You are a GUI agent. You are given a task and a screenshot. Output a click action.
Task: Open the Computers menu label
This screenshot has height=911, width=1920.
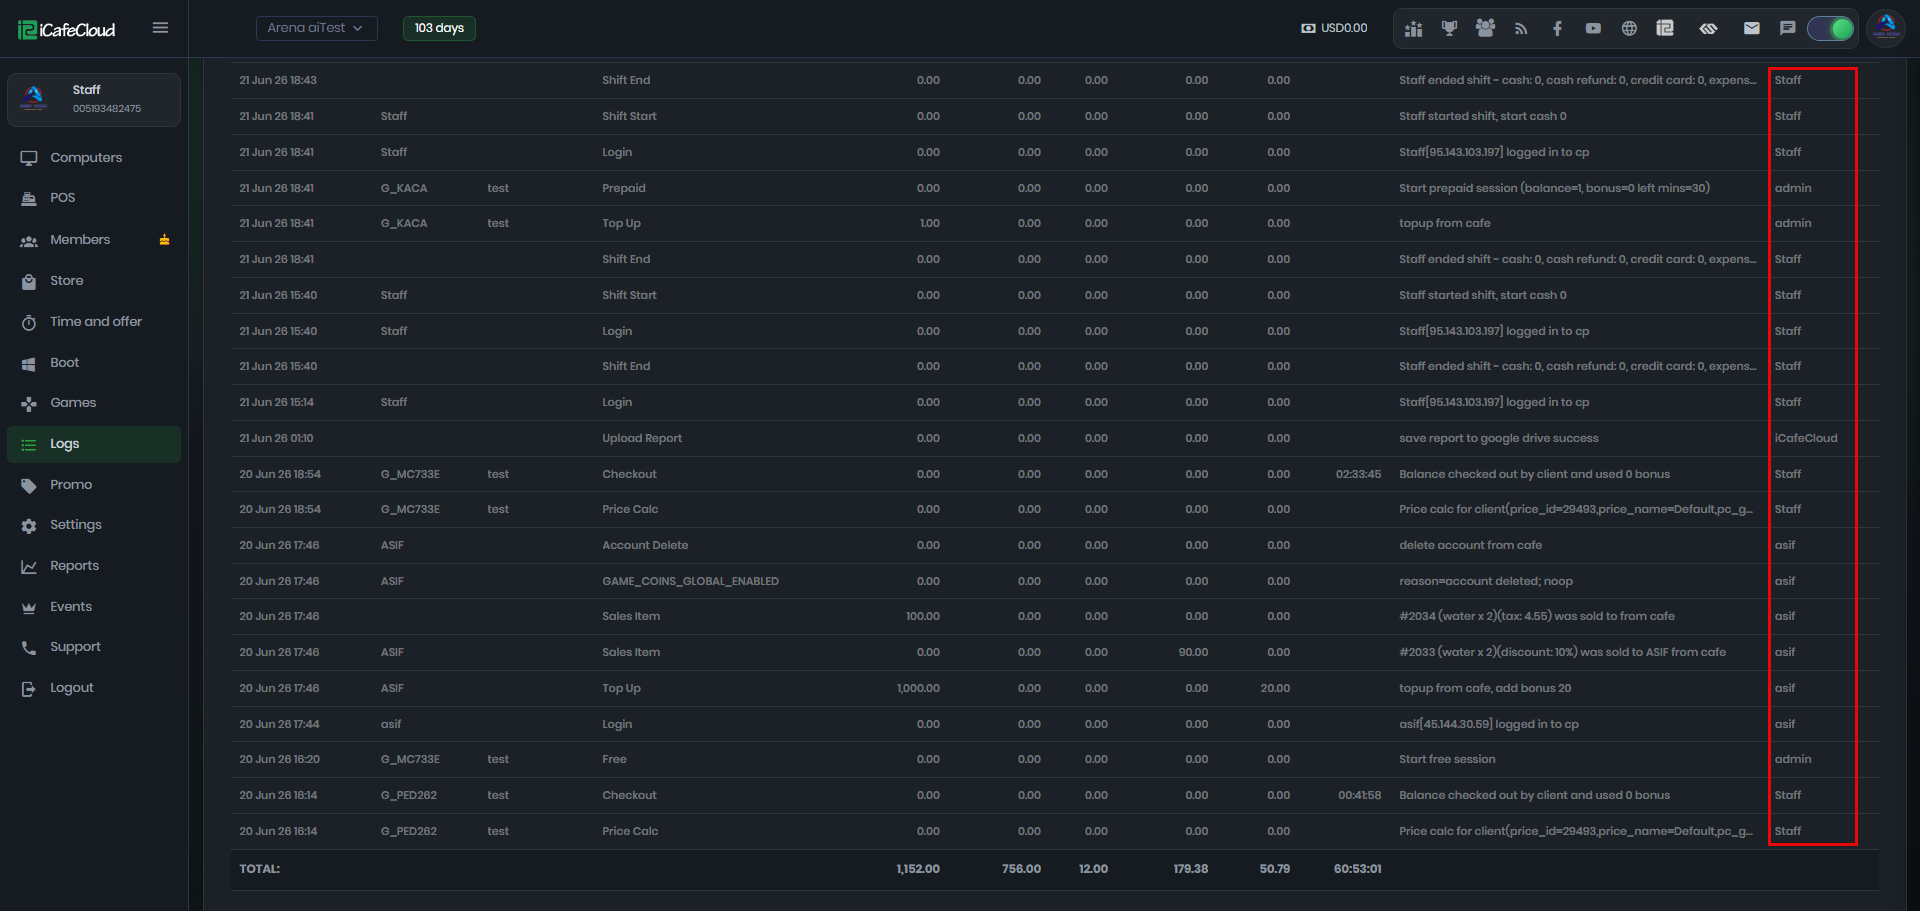pos(86,158)
